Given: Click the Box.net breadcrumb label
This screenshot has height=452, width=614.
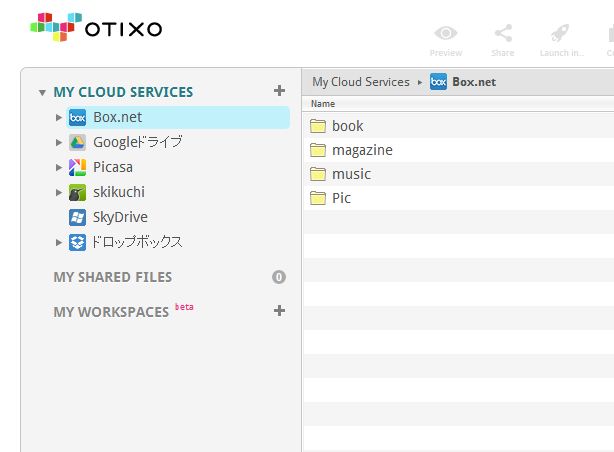Looking at the screenshot, I should (x=474, y=82).
